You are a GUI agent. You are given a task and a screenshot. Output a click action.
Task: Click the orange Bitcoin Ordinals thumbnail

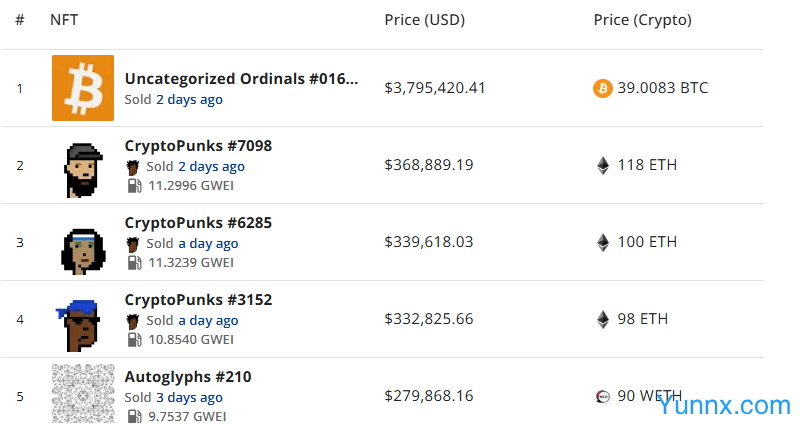click(83, 88)
